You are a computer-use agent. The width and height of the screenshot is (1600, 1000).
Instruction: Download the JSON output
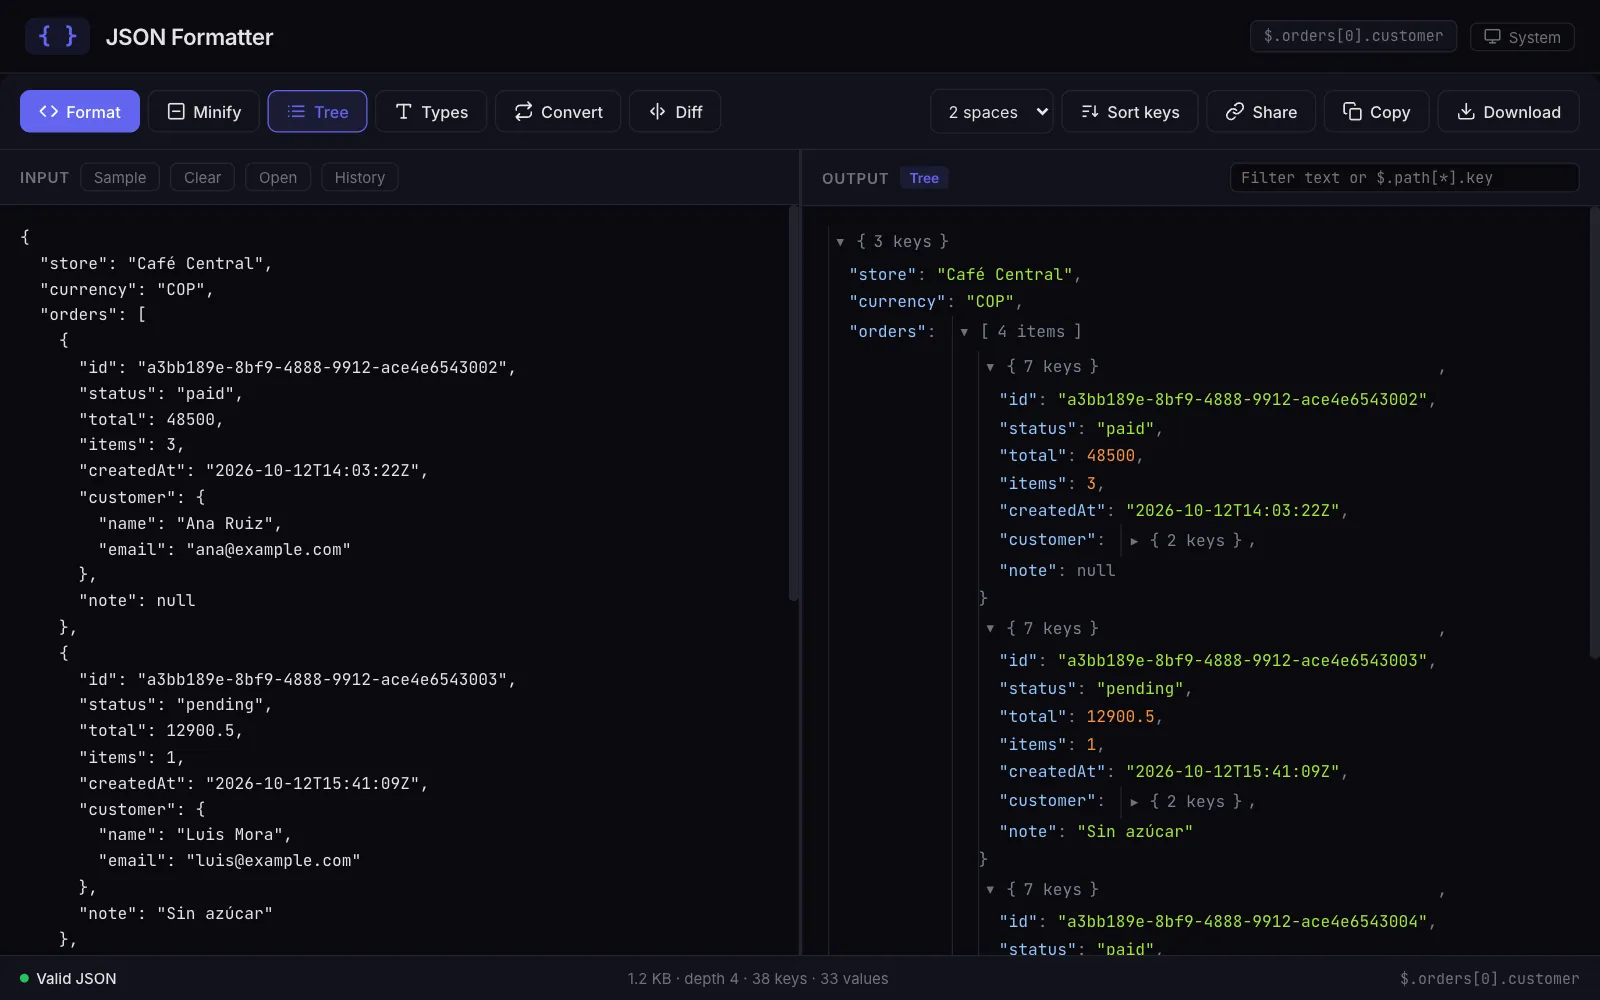click(x=1508, y=112)
